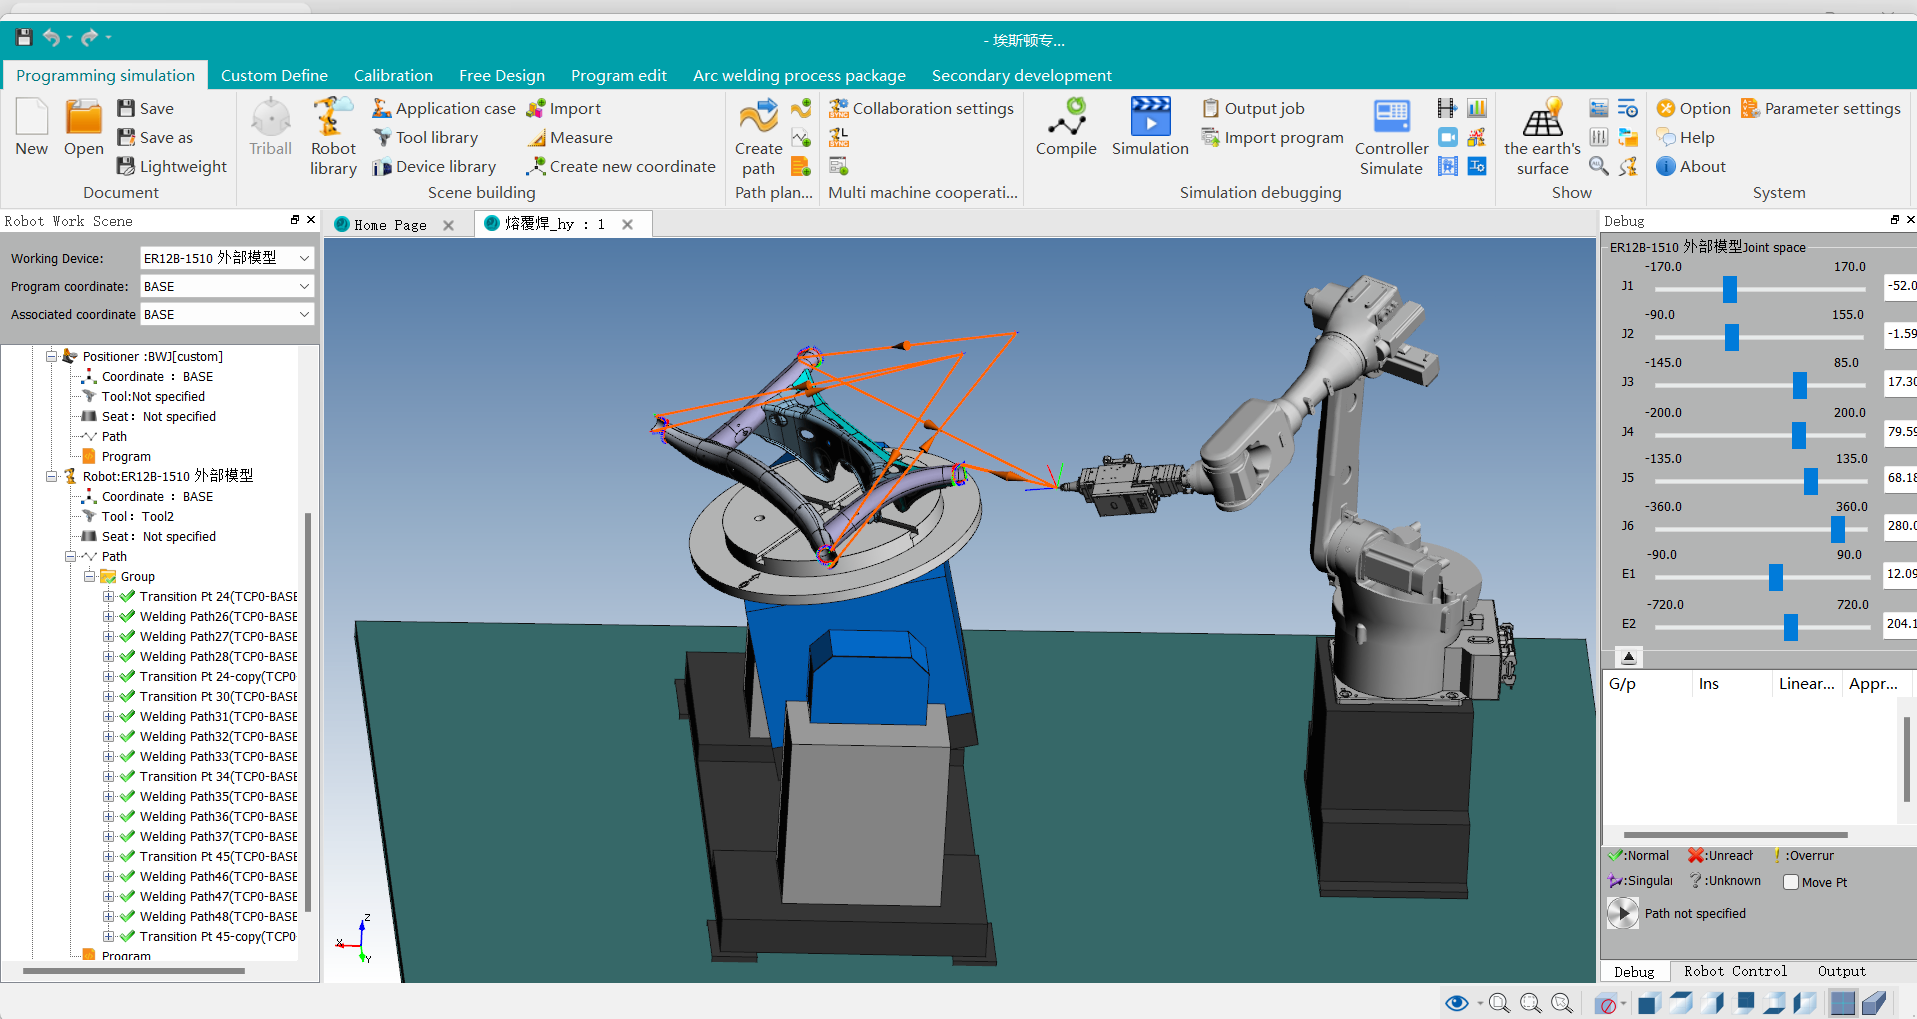Screen dimensions: 1917x1019
Task: Toggle the earth's surface display
Action: [1542, 137]
